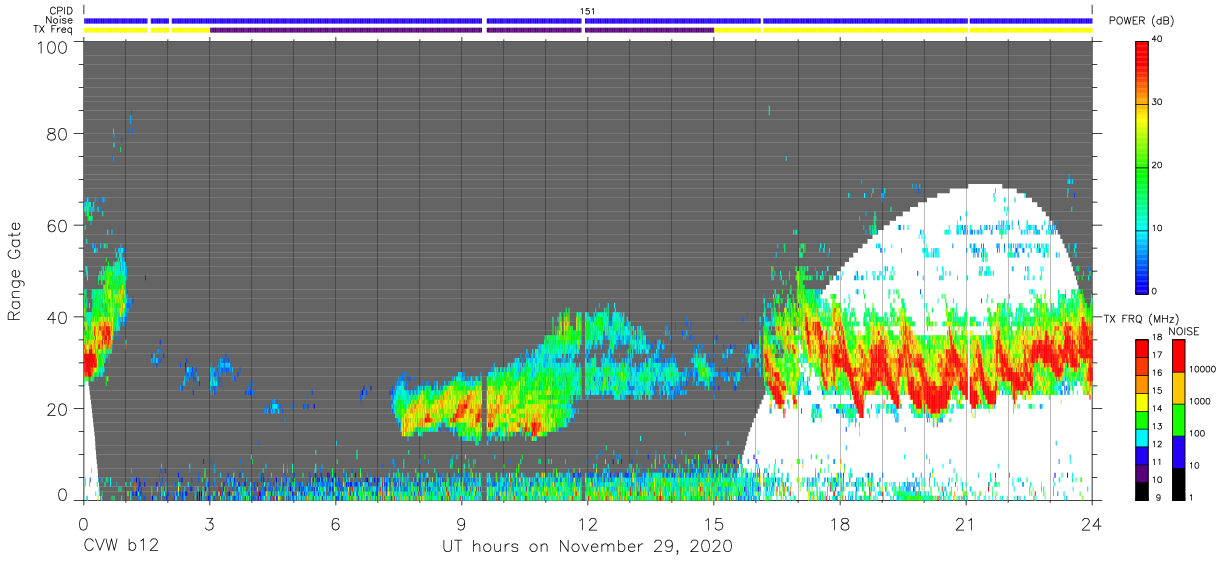Click the 12 tick on UT hours axis
1228x567 pixels.
point(587,523)
